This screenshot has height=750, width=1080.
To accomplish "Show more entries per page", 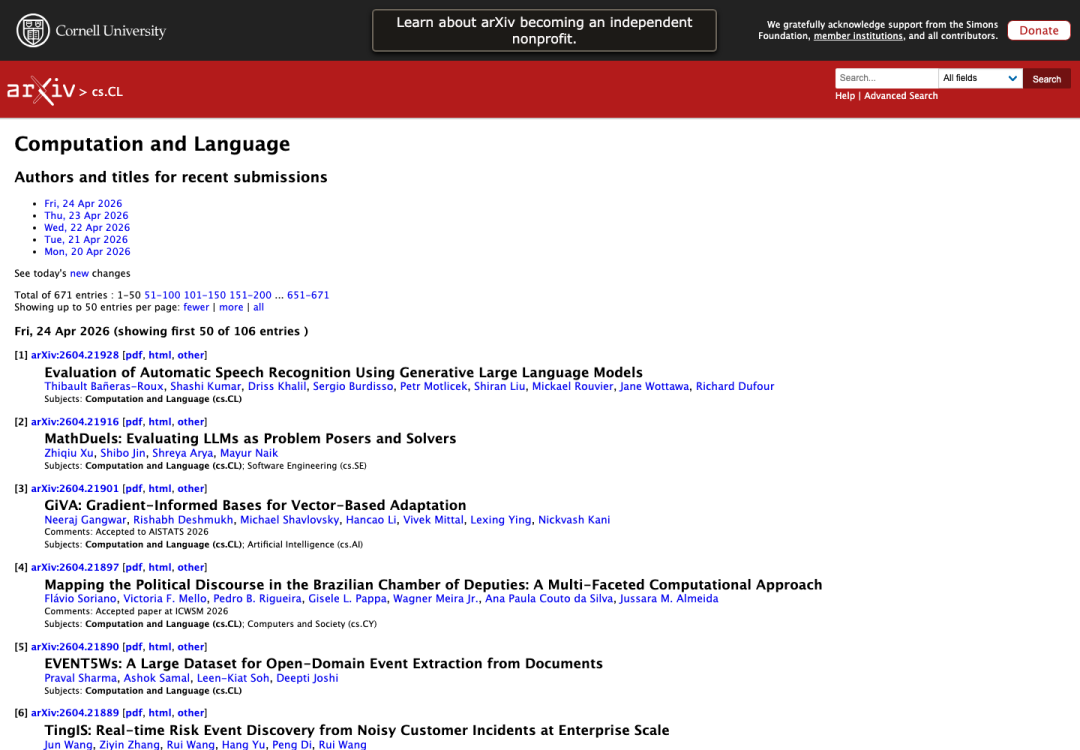I will tap(231, 307).
